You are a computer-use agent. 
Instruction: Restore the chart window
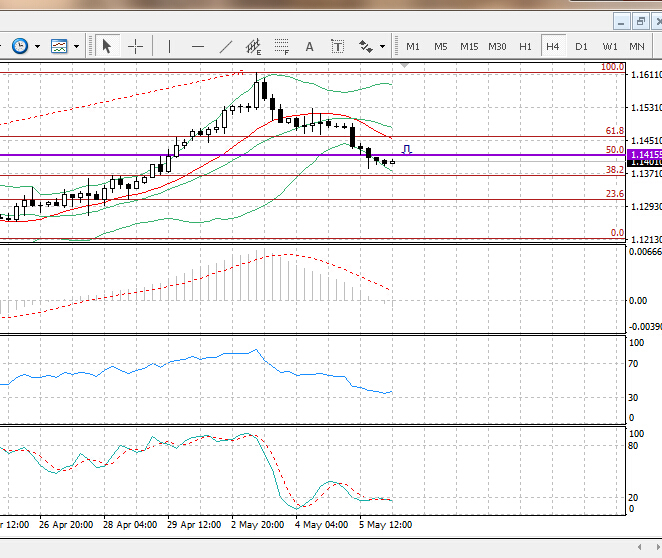(x=641, y=22)
